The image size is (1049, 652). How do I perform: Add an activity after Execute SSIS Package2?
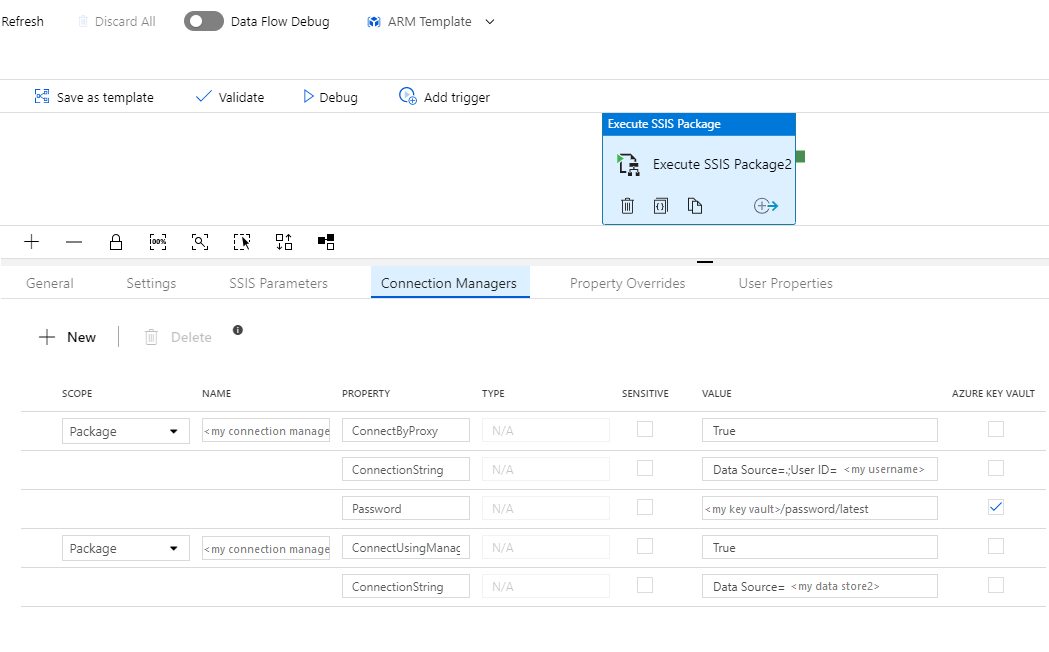pos(765,205)
